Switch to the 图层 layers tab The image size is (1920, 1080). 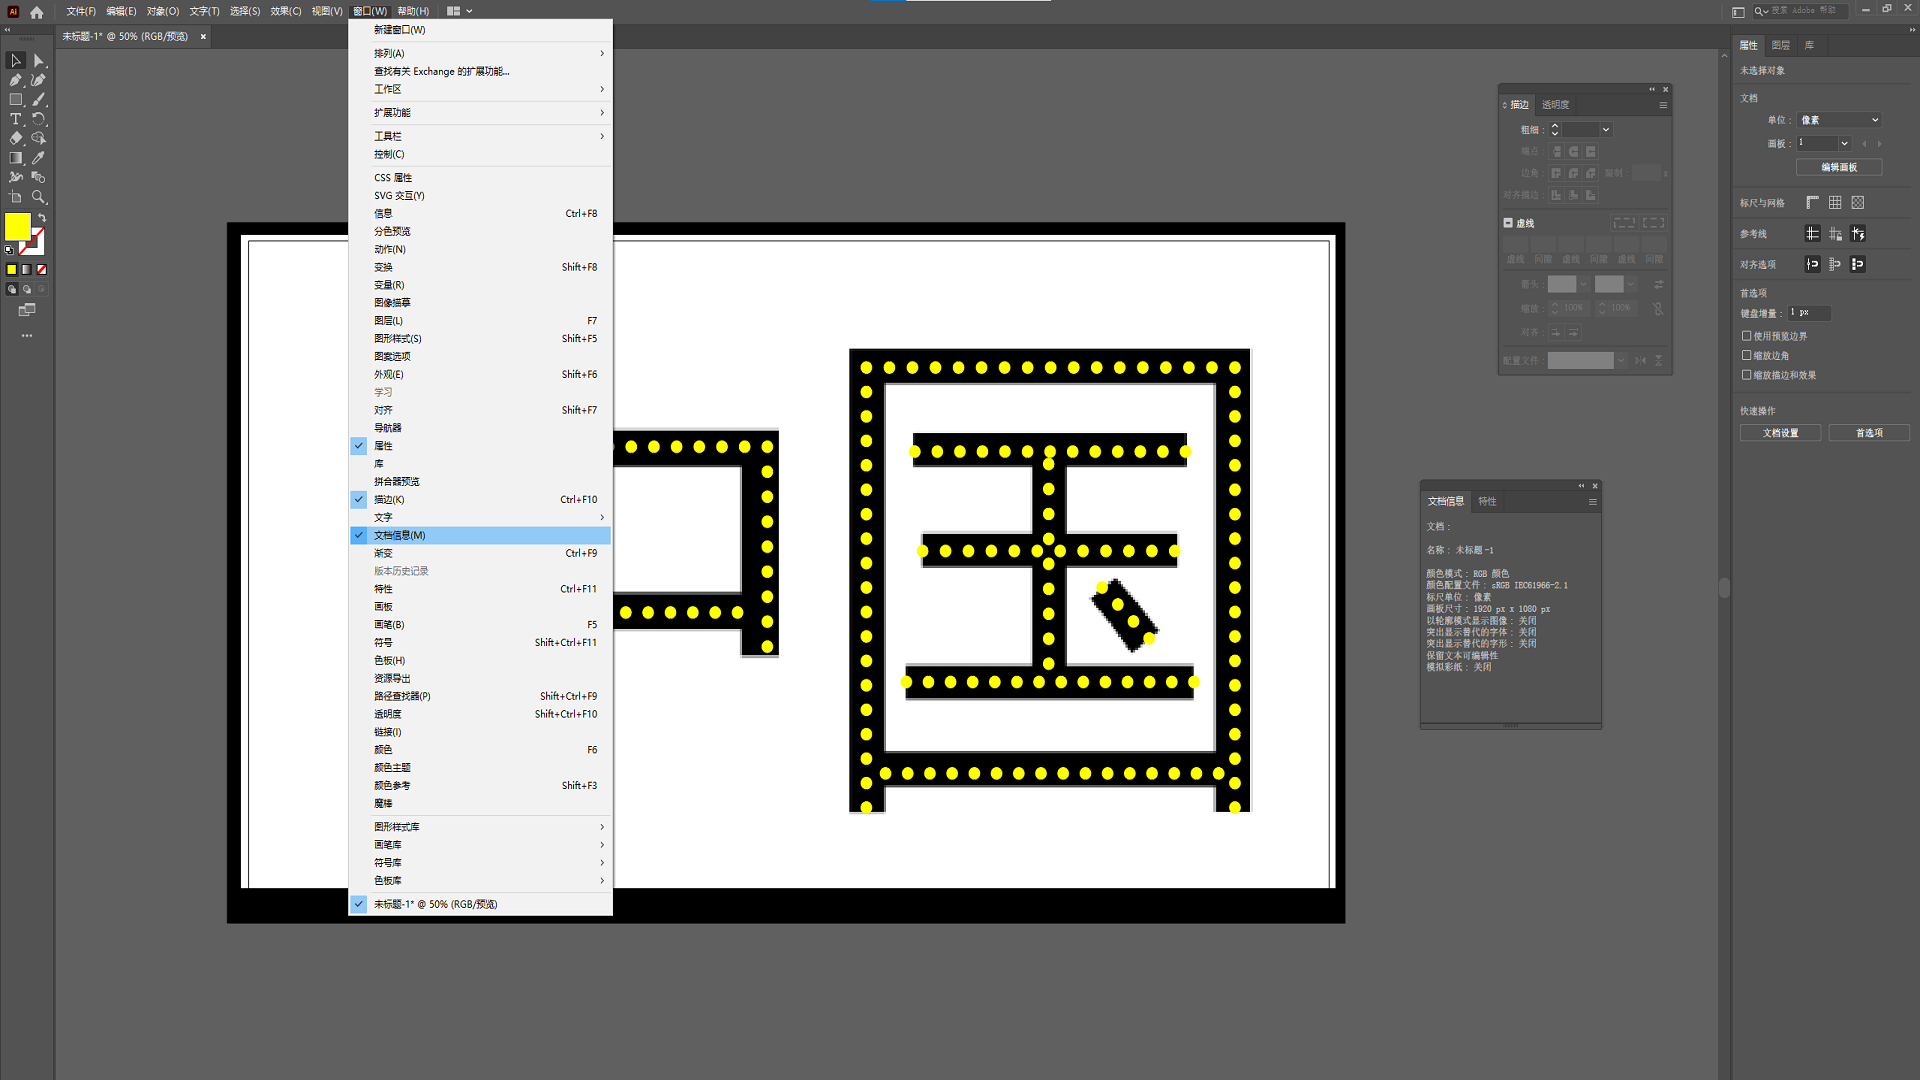(x=1780, y=45)
